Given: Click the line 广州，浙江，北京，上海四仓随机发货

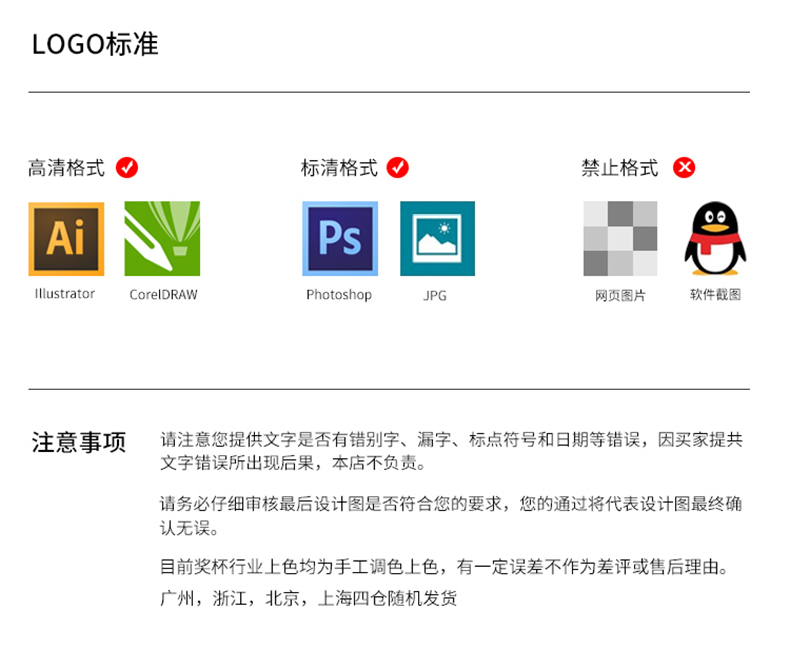Looking at the screenshot, I should pyautogui.click(x=308, y=598).
